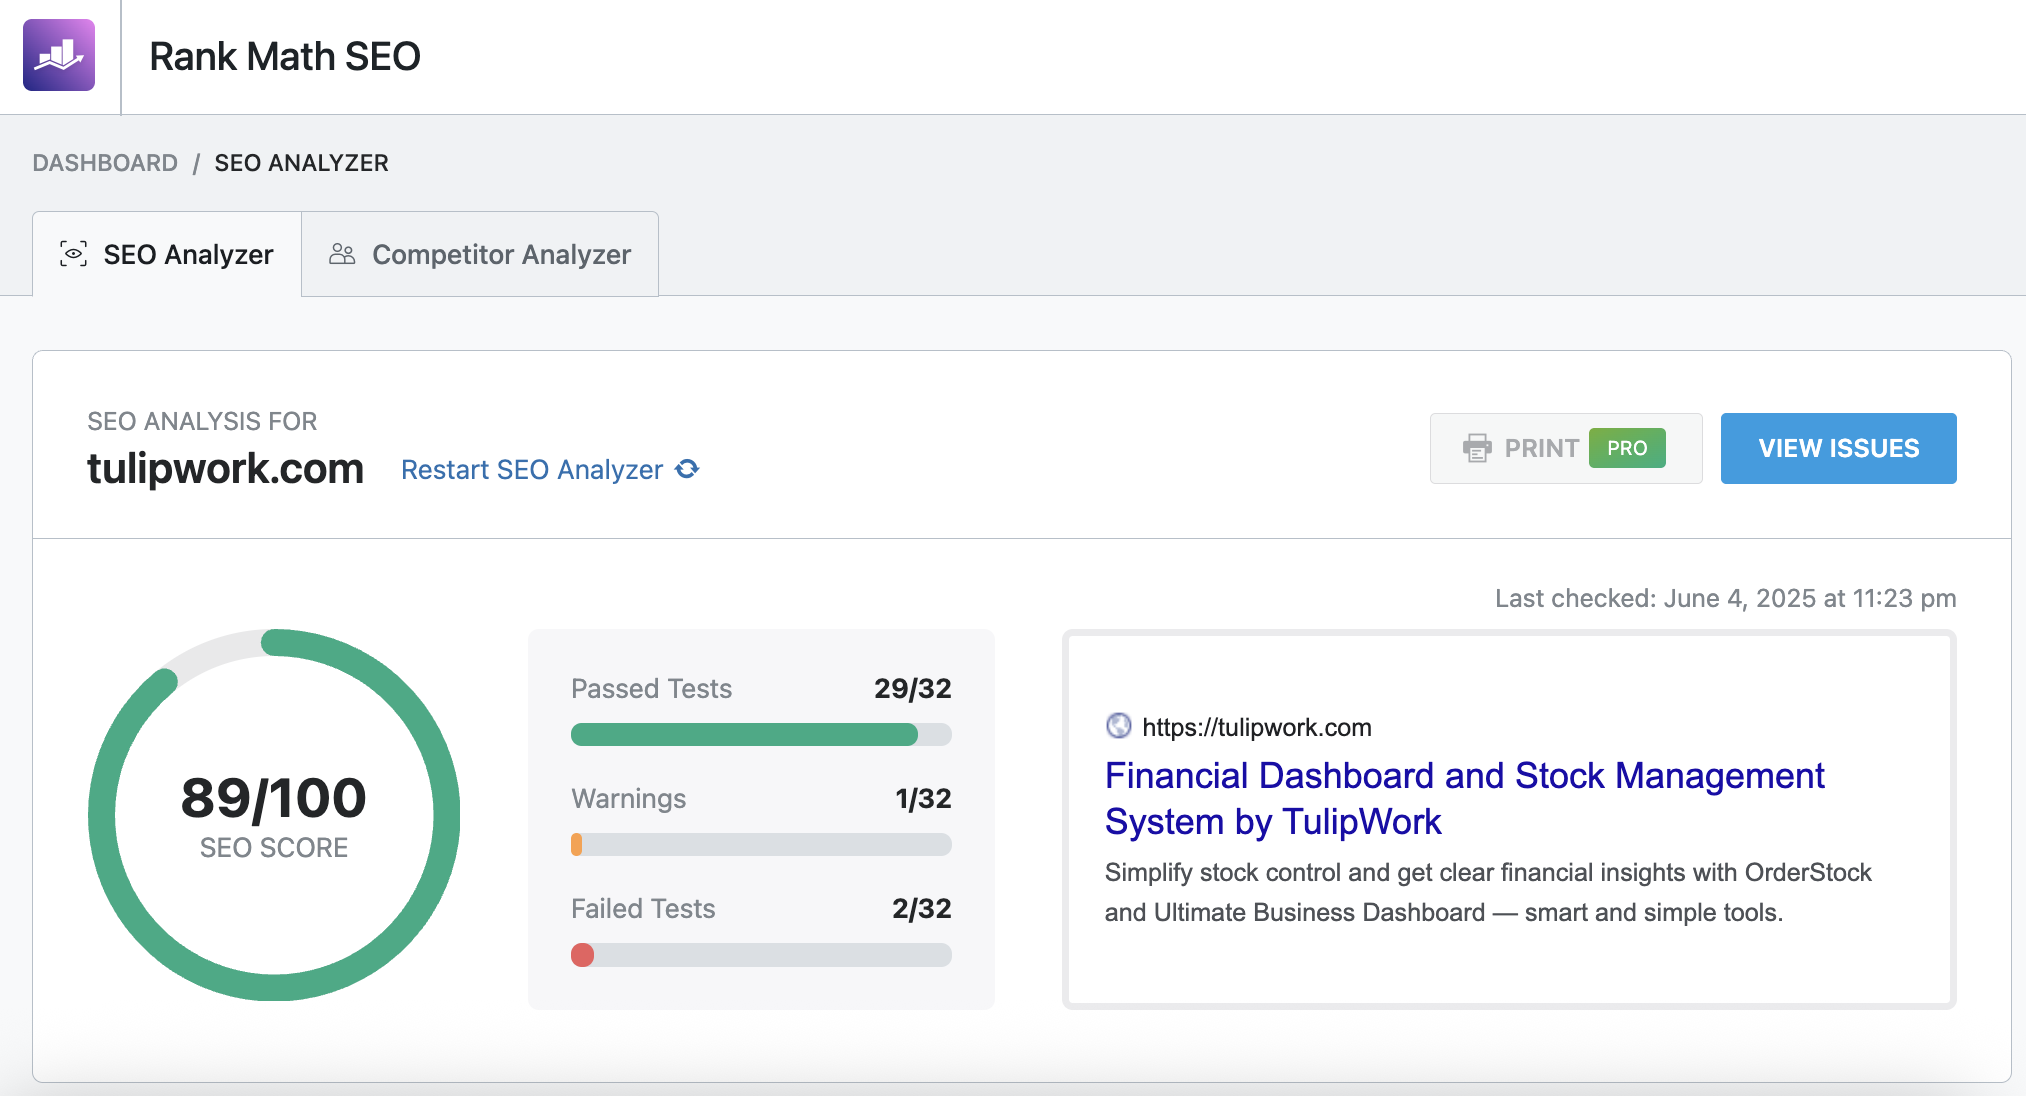Go to Dashboard breadcrumb link

tap(105, 163)
